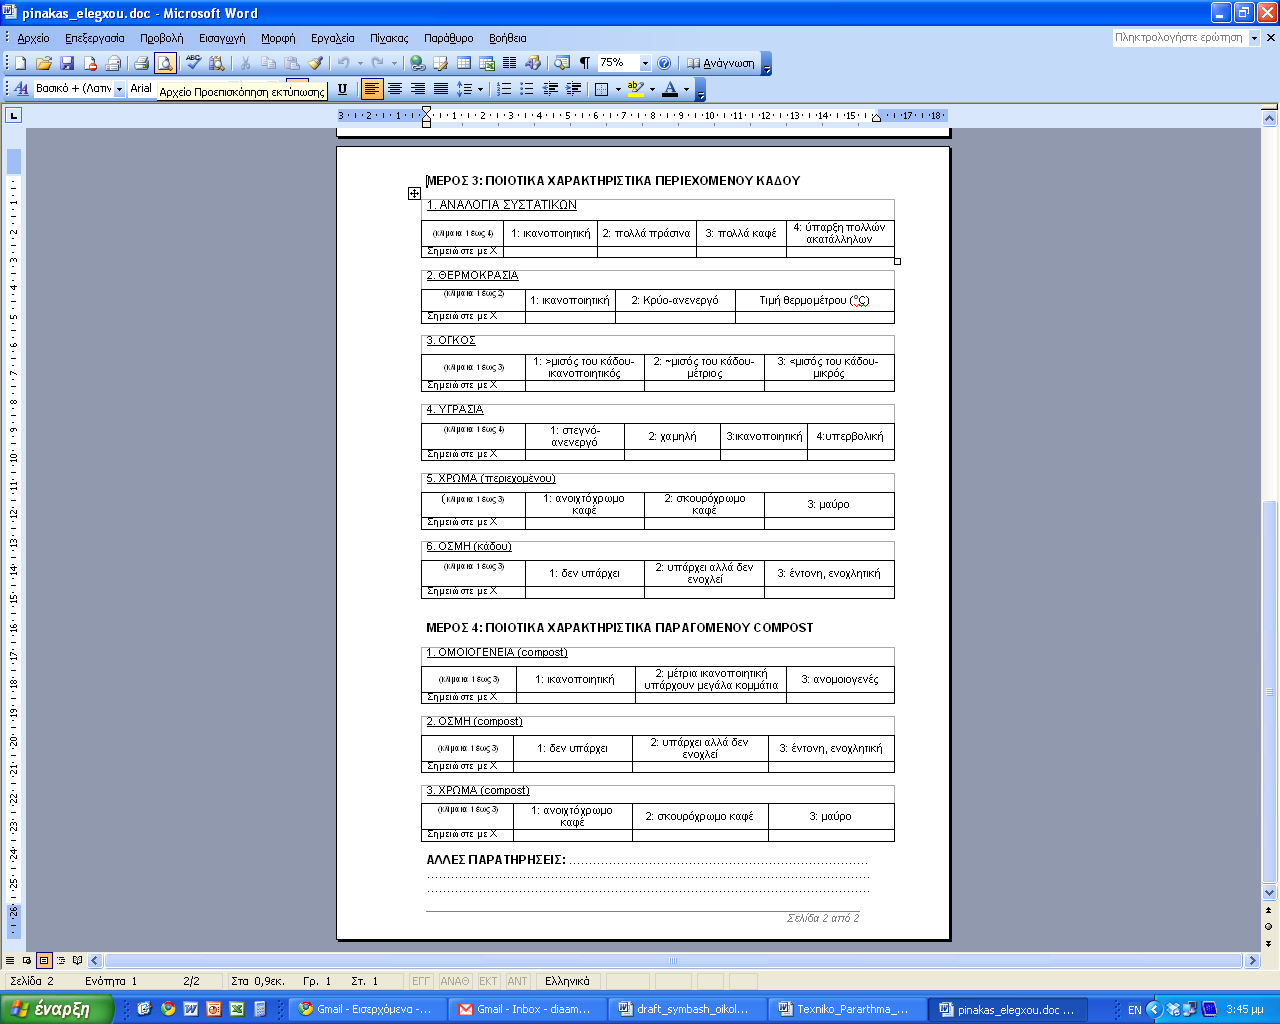1280x1024 pixels.
Task: Apply the yellow Highlight color button
Action: [635, 89]
